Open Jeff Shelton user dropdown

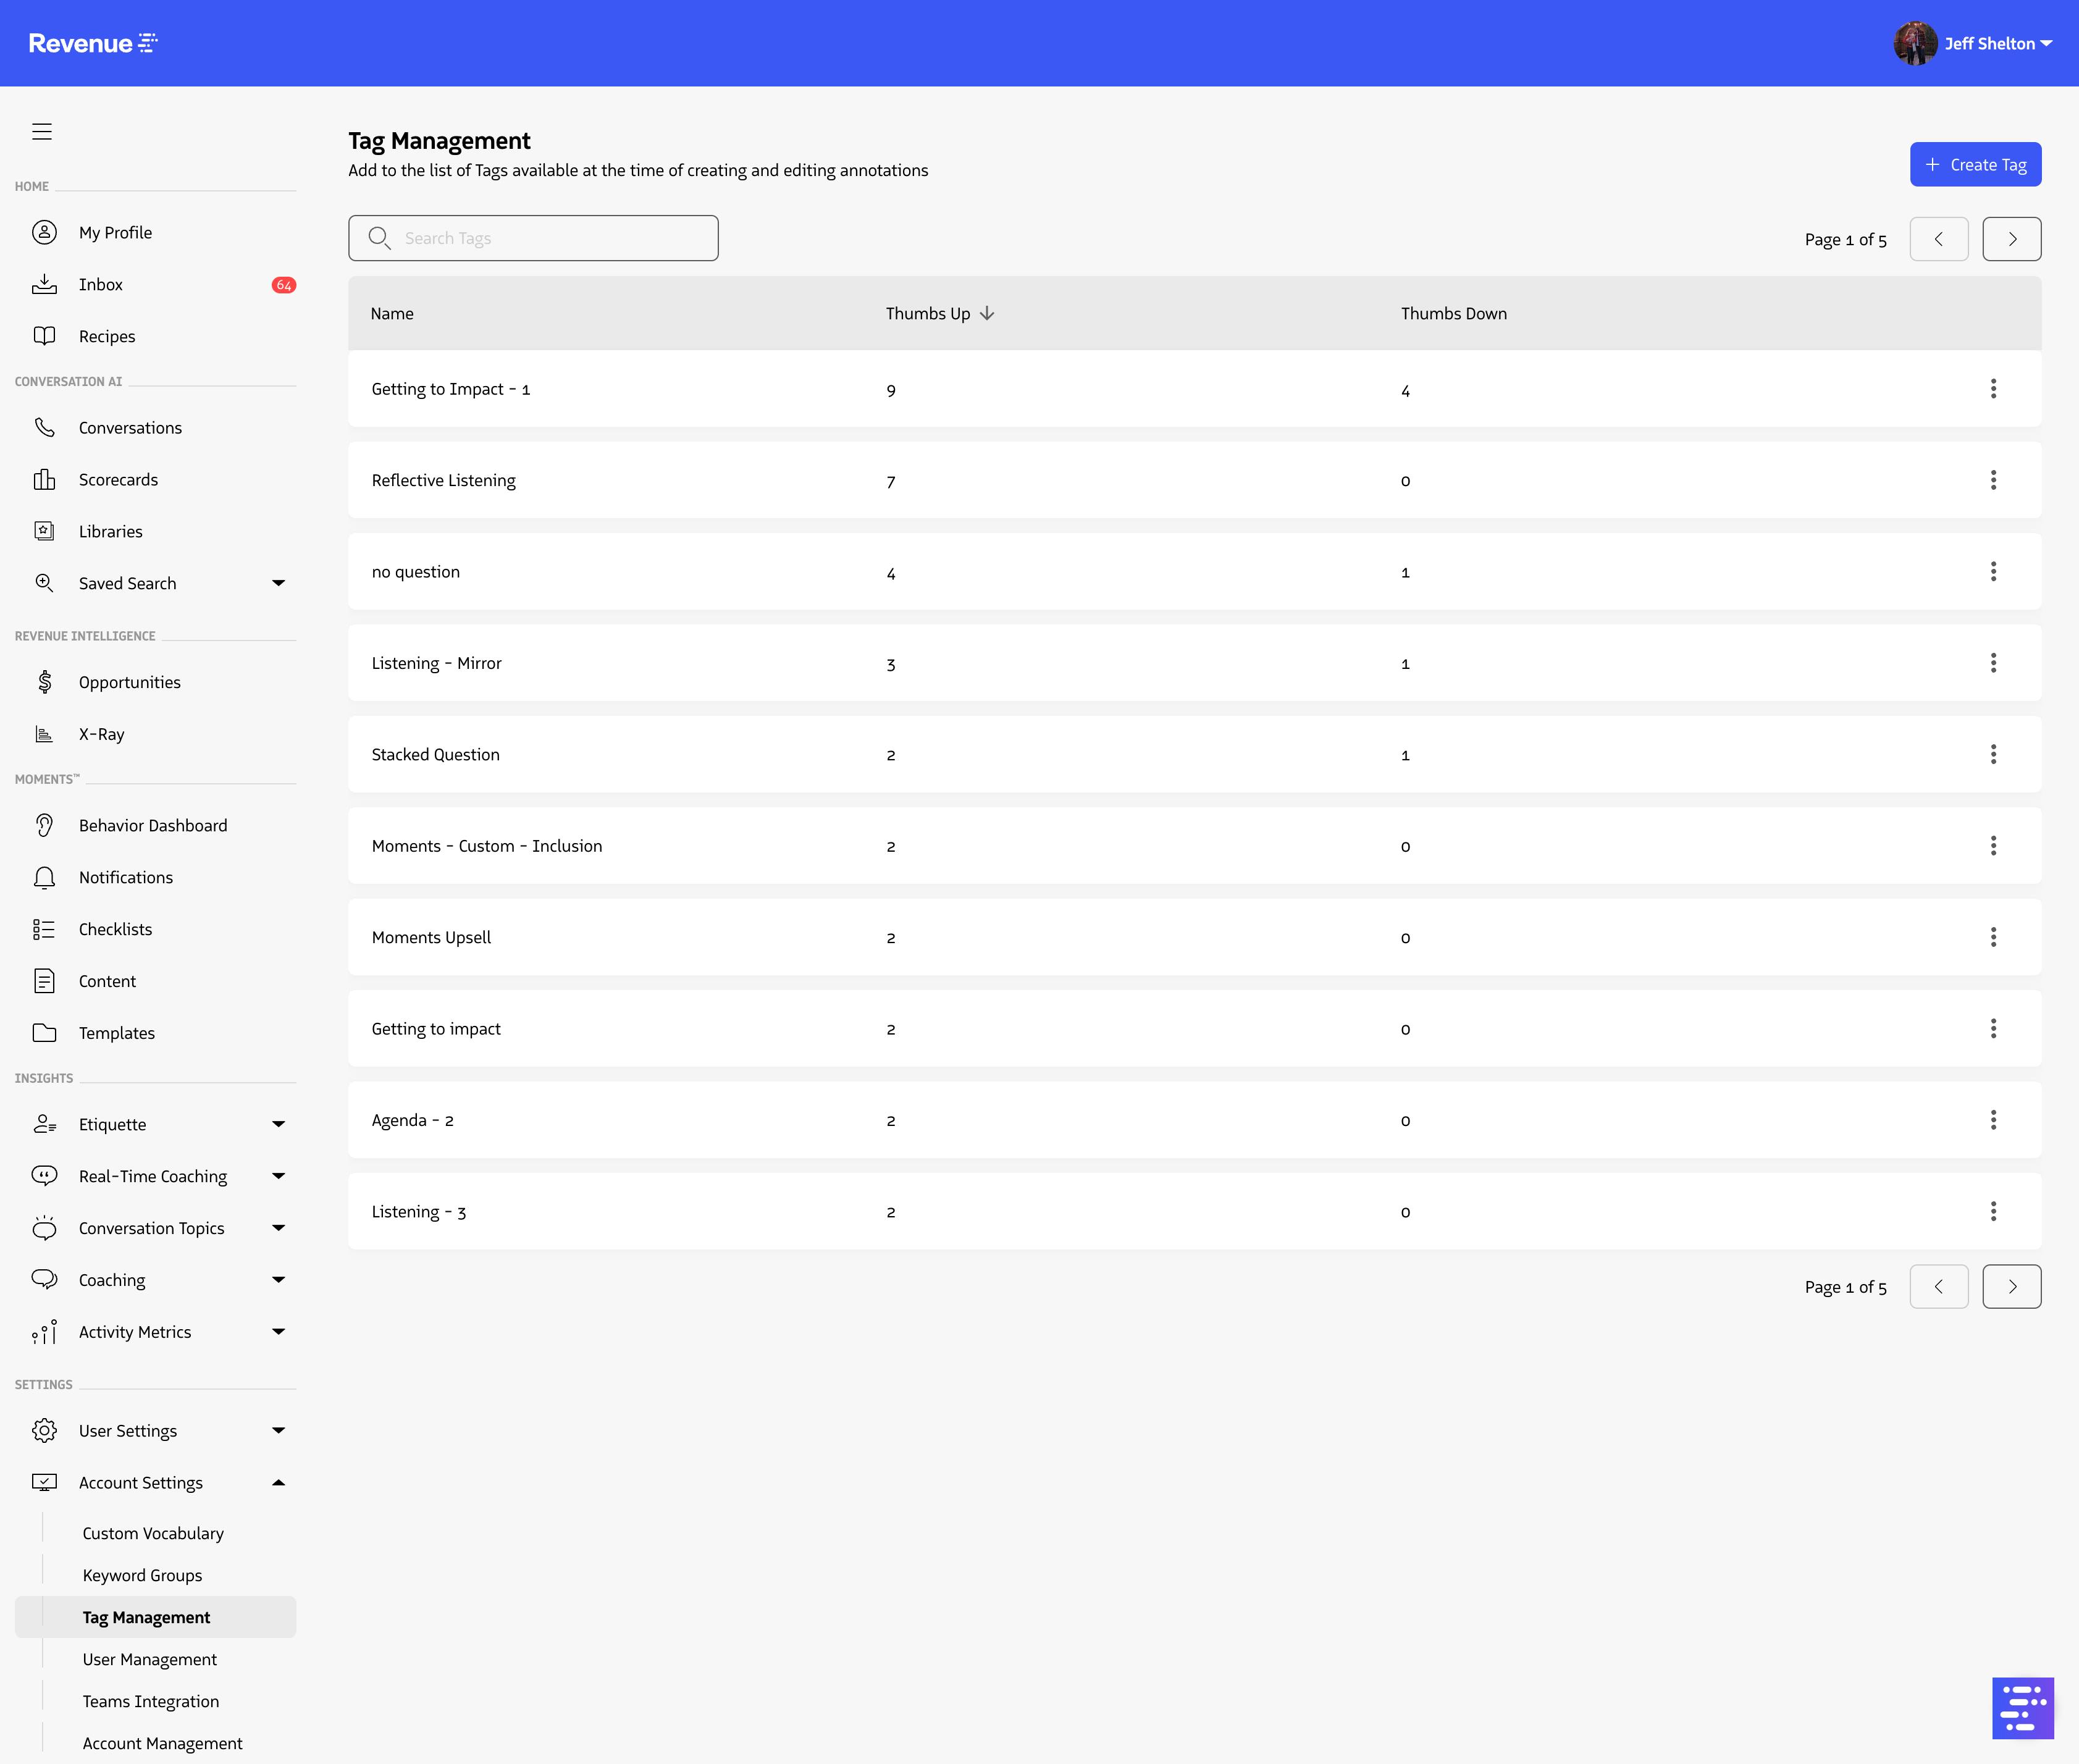[x=1974, y=44]
